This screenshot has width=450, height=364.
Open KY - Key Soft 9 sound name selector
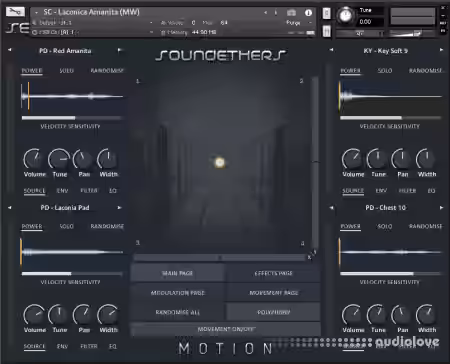[386, 51]
